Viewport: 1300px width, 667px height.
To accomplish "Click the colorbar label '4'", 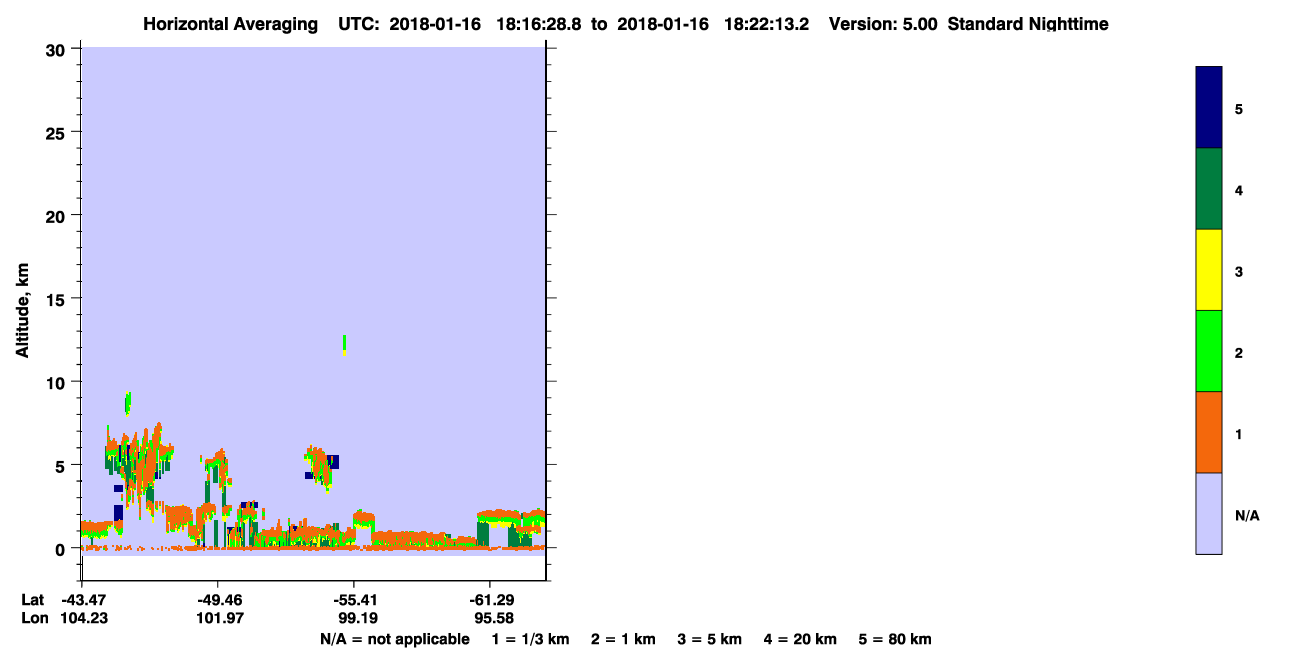I will (x=1239, y=190).
